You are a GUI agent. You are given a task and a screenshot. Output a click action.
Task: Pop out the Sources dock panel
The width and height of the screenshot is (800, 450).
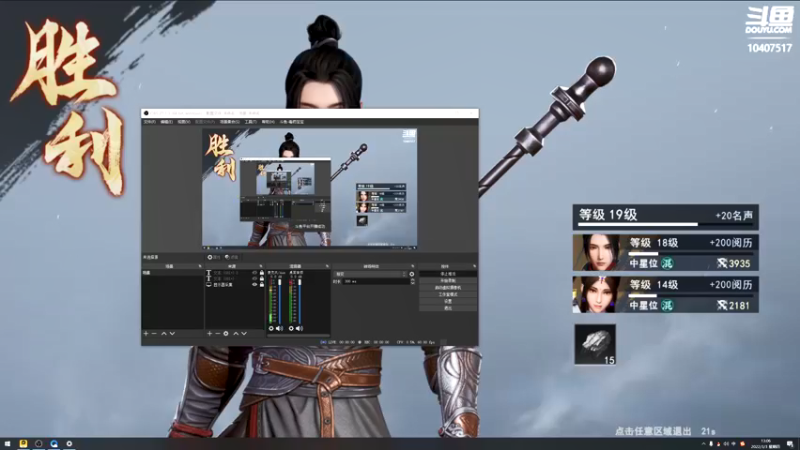point(261,266)
